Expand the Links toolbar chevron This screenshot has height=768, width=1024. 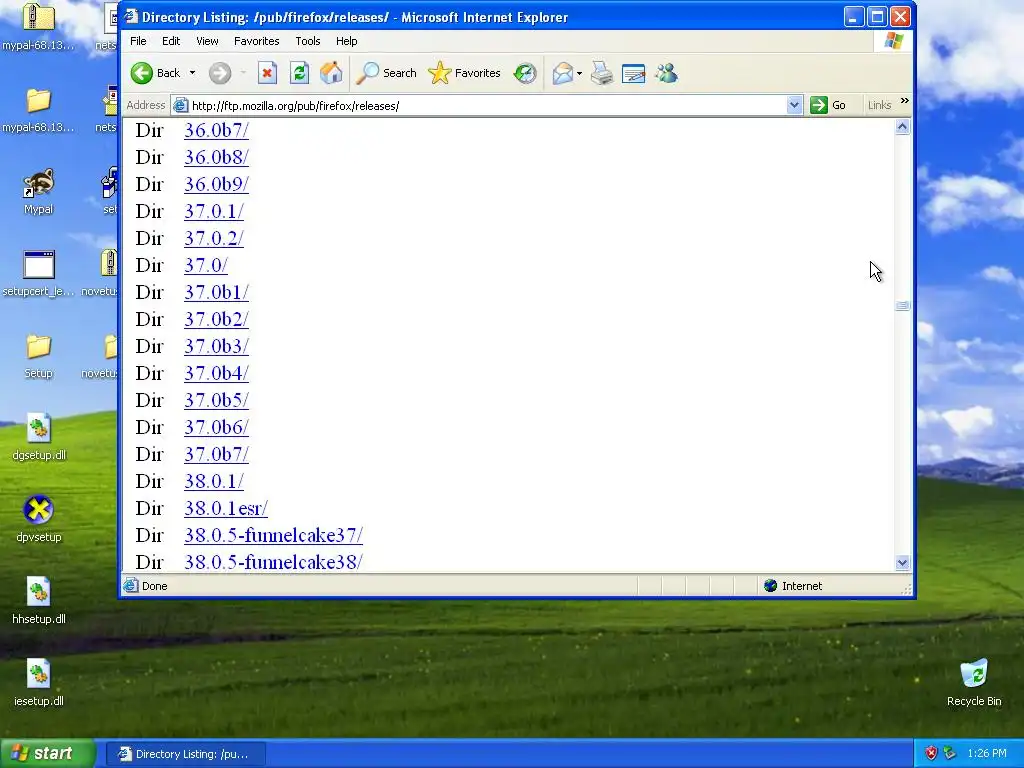pyautogui.click(x=904, y=101)
